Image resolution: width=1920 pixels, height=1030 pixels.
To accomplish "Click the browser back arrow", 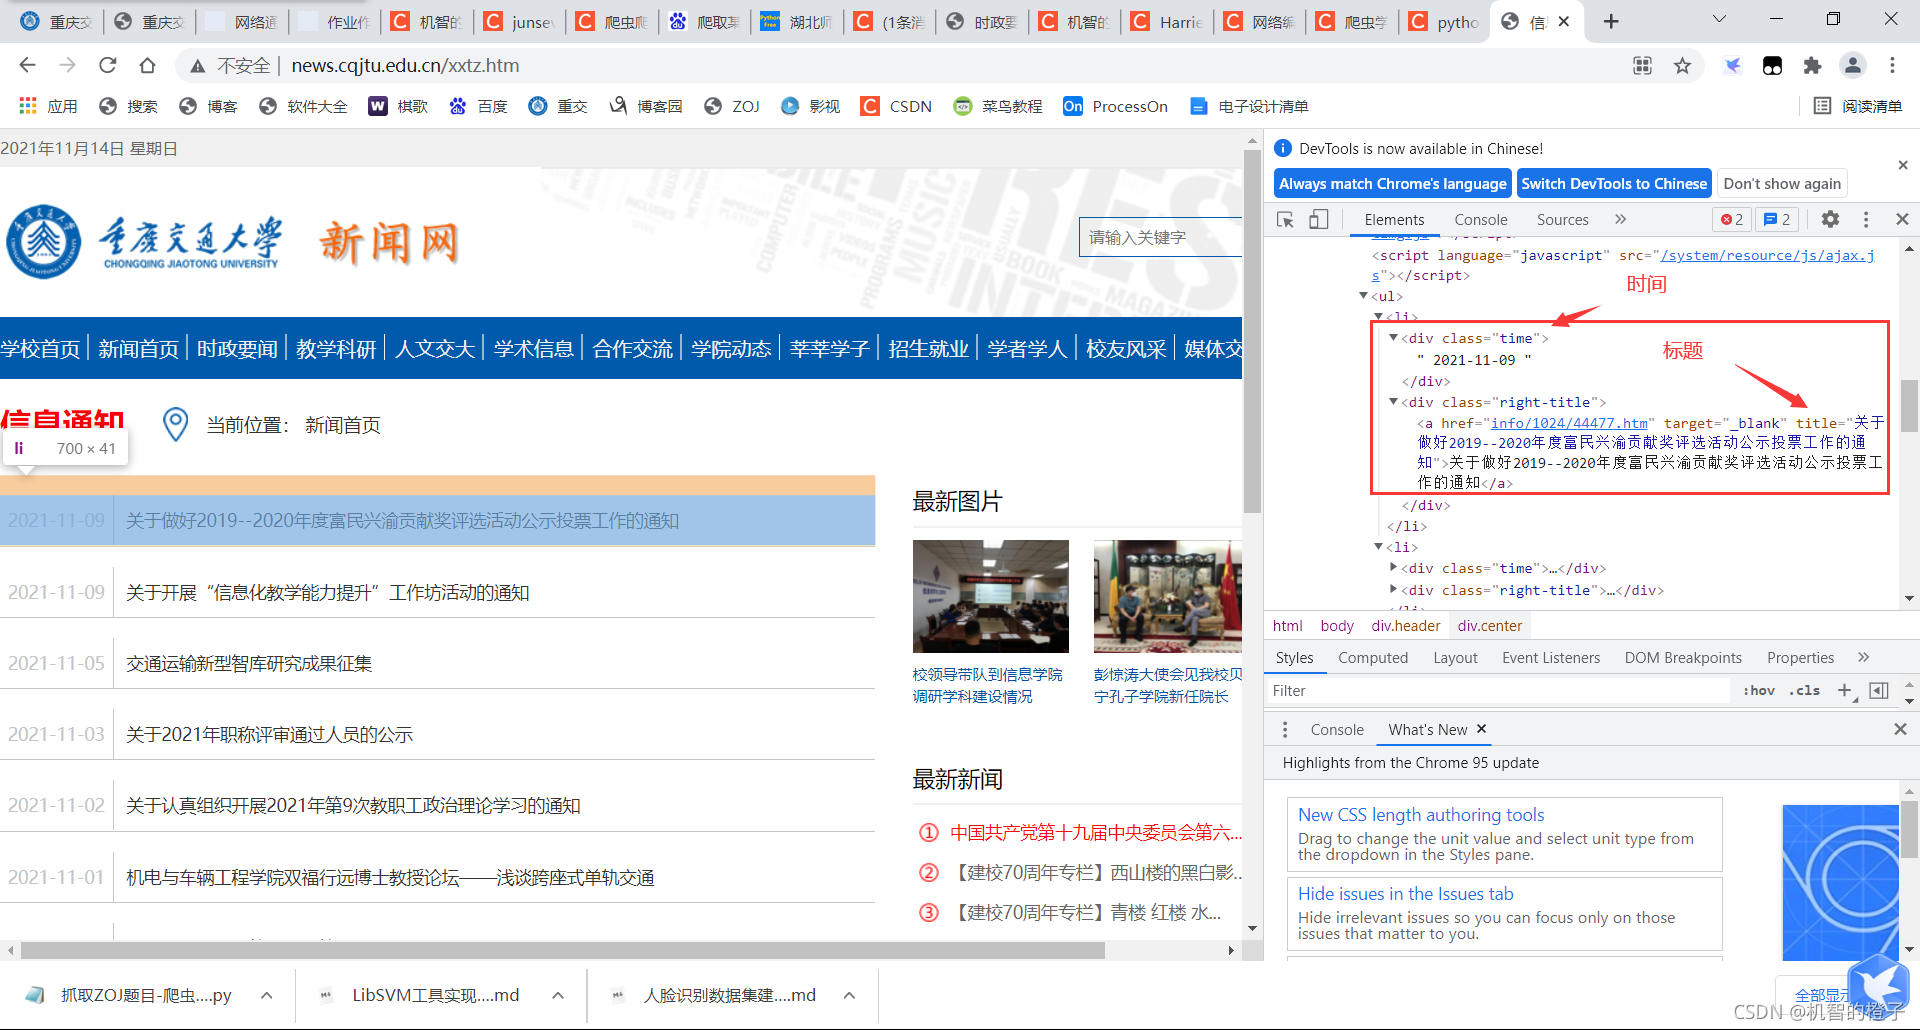I will point(27,65).
